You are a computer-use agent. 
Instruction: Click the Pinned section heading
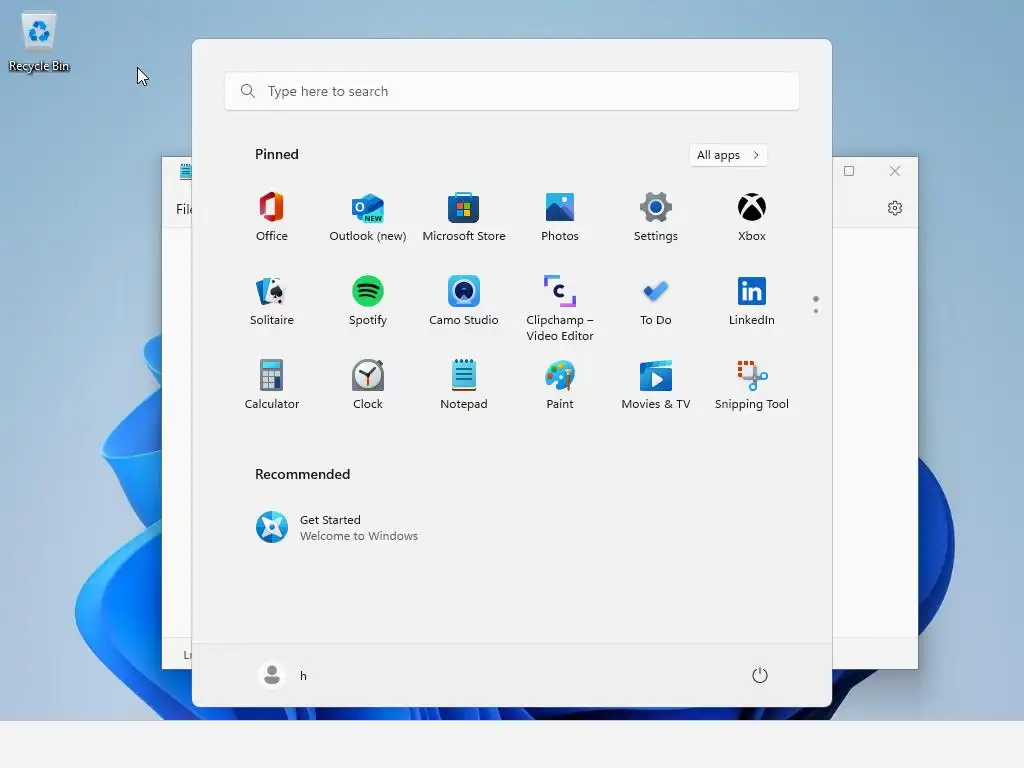point(277,154)
